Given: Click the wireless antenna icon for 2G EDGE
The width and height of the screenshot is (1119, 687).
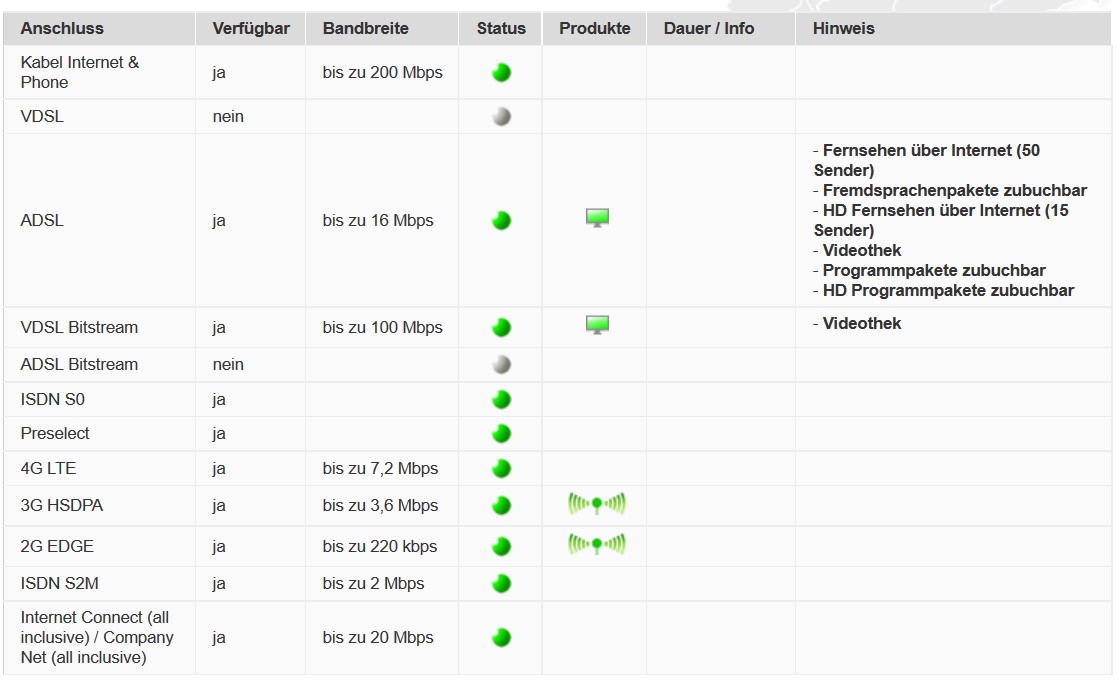Looking at the screenshot, I should [597, 545].
